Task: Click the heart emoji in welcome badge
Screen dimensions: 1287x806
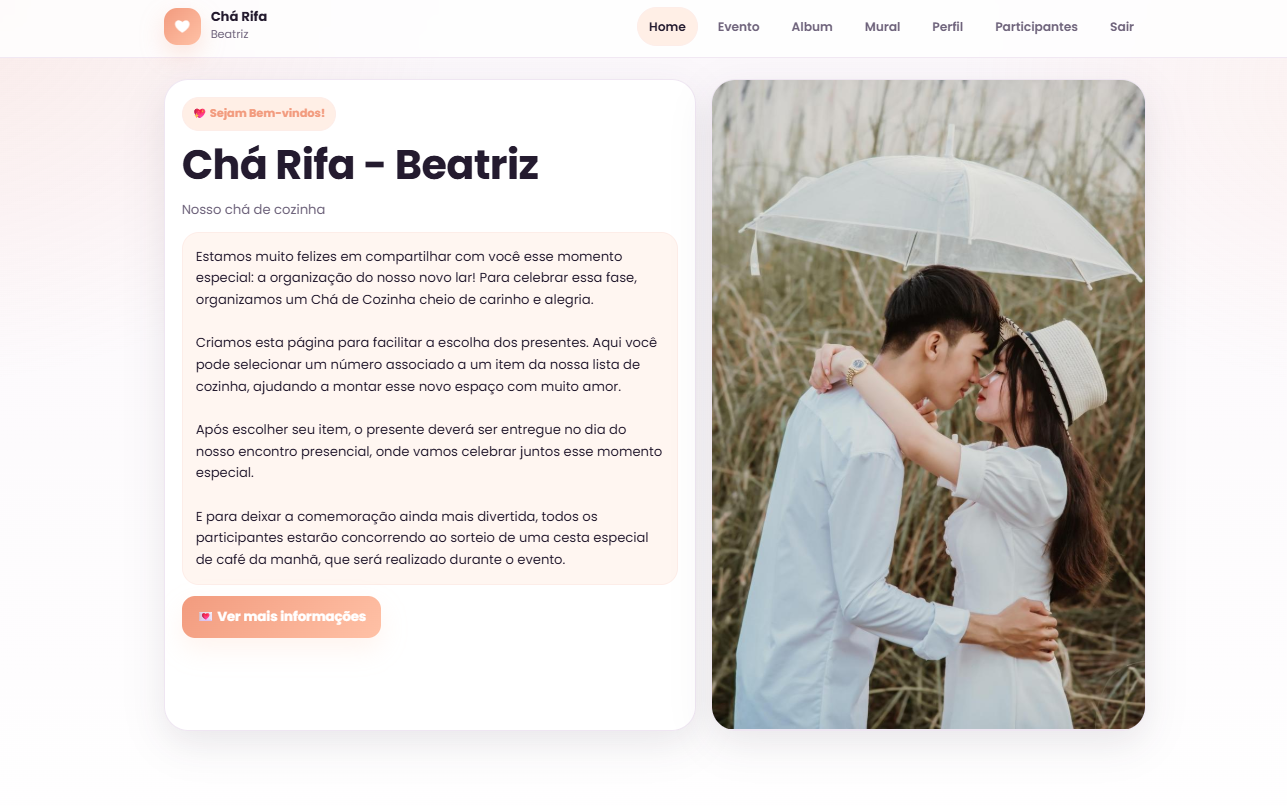Action: (199, 113)
